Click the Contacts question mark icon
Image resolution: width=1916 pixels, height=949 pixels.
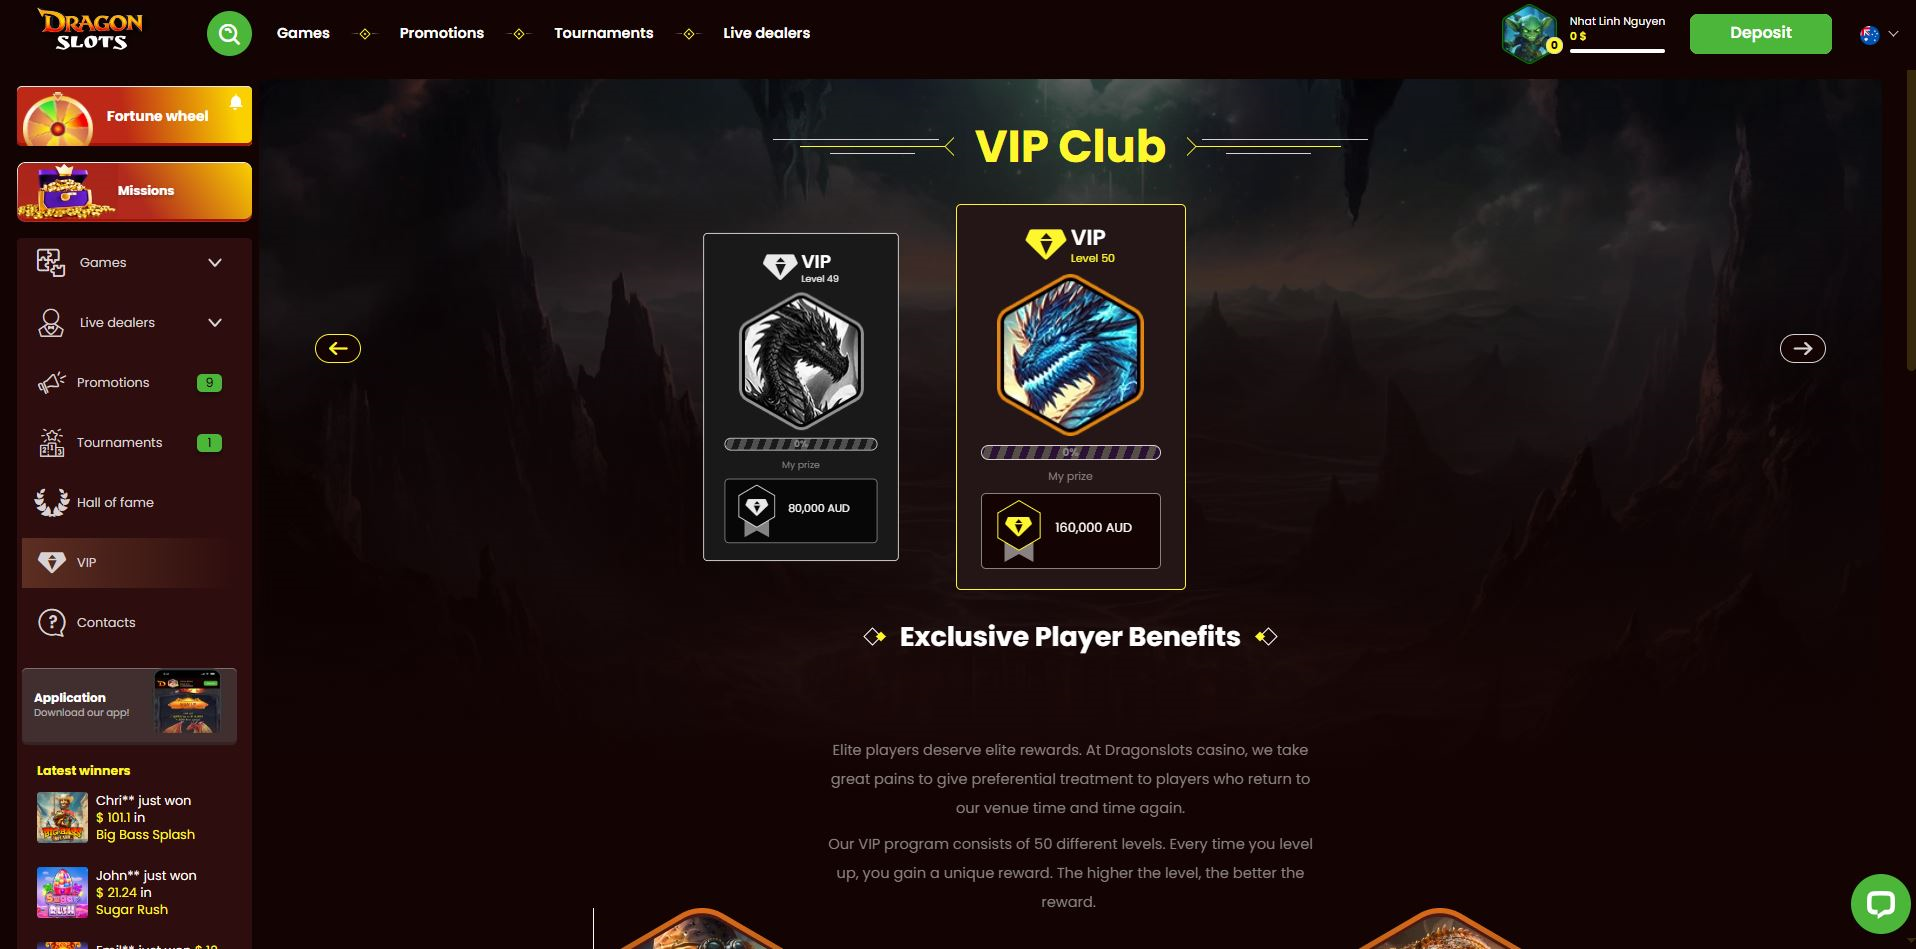coord(51,622)
